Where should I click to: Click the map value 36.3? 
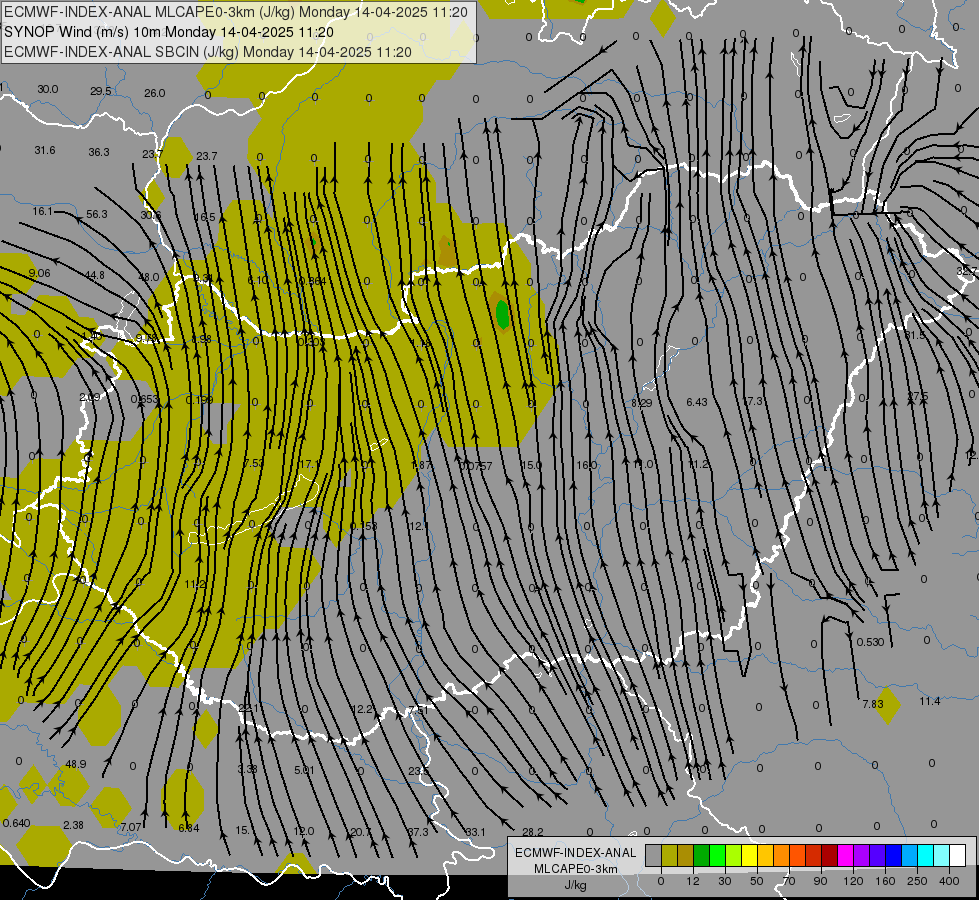(99, 152)
